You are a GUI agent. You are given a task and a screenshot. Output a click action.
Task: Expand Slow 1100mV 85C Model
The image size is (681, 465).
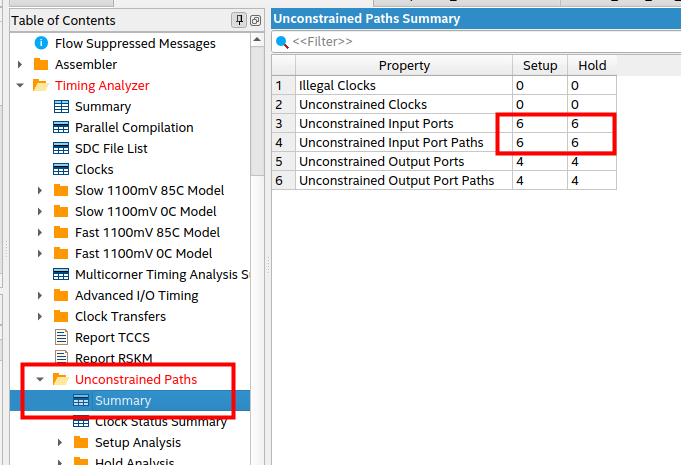[40, 190]
